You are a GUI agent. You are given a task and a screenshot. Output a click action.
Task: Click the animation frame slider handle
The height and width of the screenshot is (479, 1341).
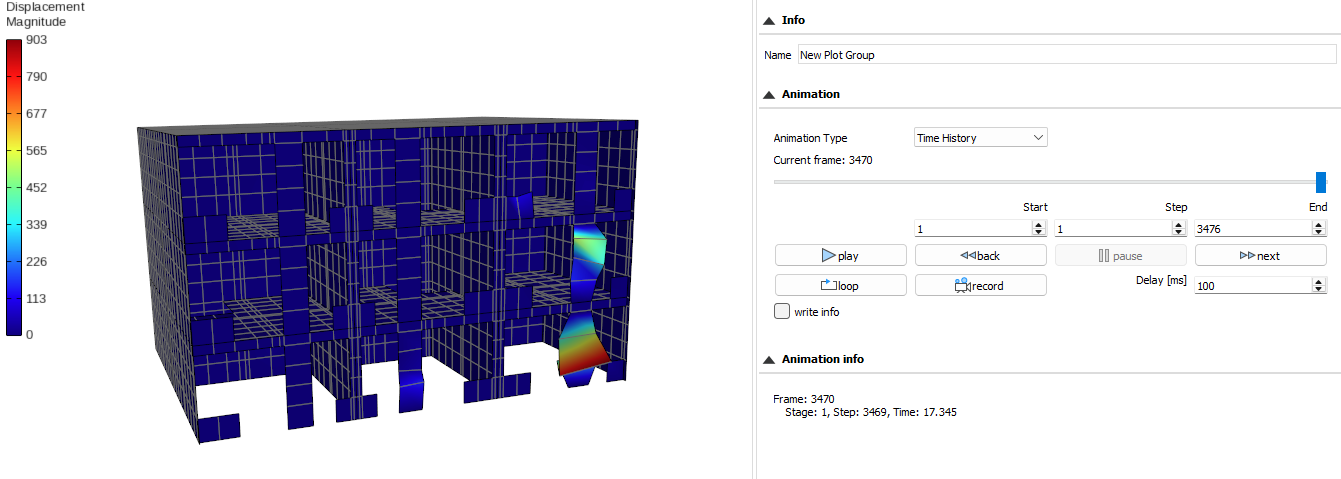(x=1321, y=182)
